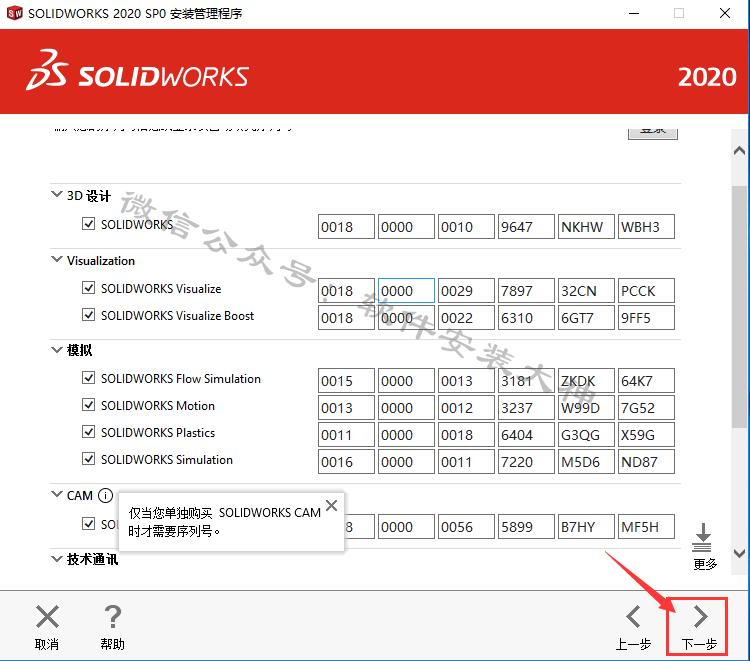Toggle SOLIDWORKS Motion checkbox
Image resolution: width=750 pixels, height=661 pixels.
click(x=88, y=405)
